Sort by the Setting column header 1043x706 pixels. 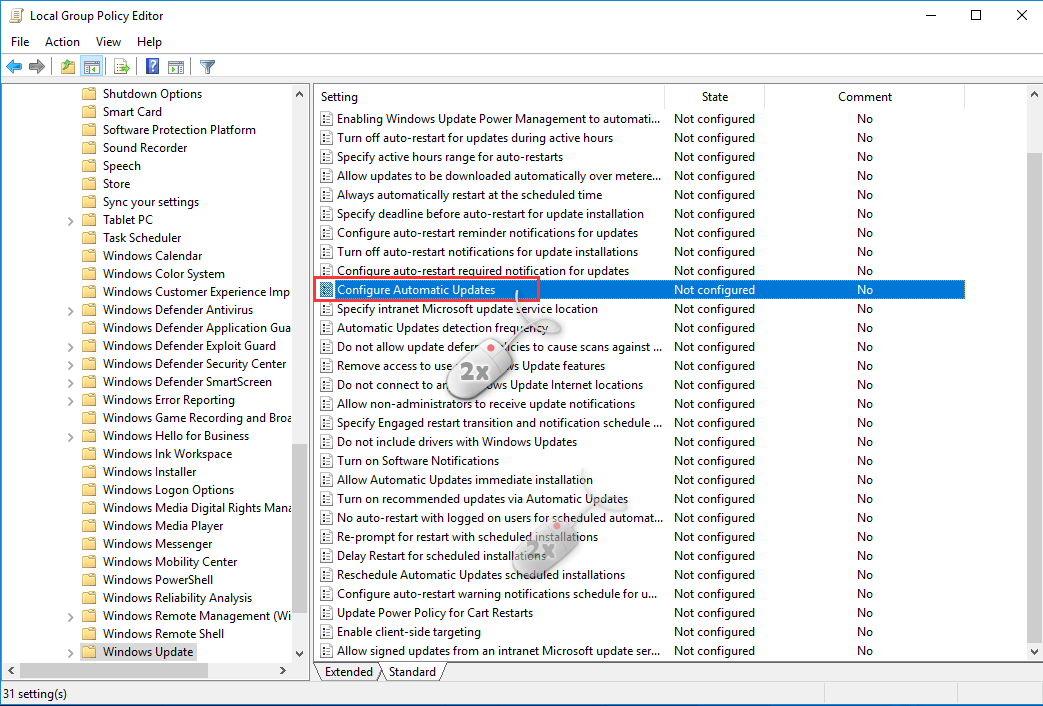tap(490, 97)
